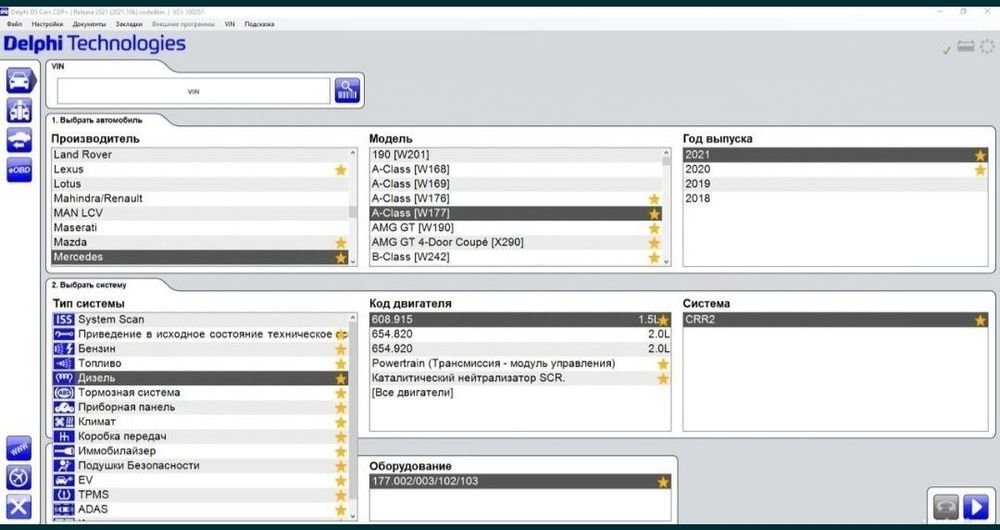
Task: Click the green checkmark status icon
Action: coord(947,50)
